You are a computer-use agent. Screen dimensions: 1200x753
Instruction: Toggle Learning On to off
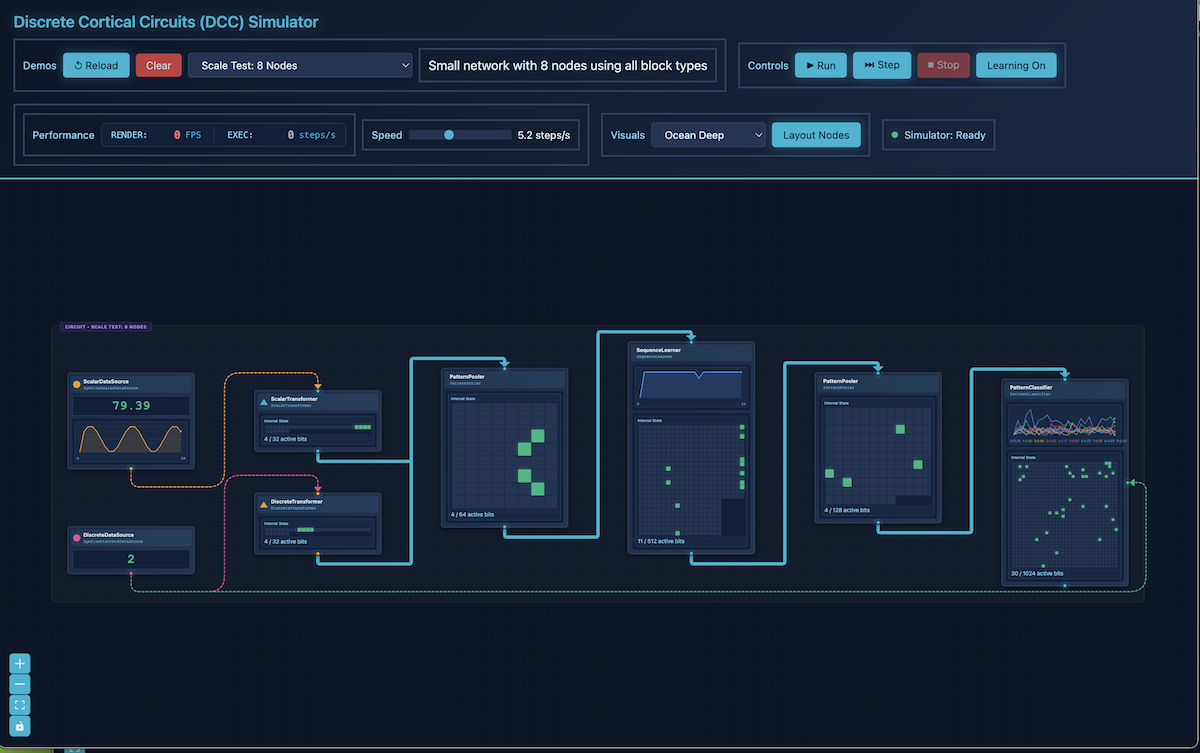click(x=1016, y=65)
